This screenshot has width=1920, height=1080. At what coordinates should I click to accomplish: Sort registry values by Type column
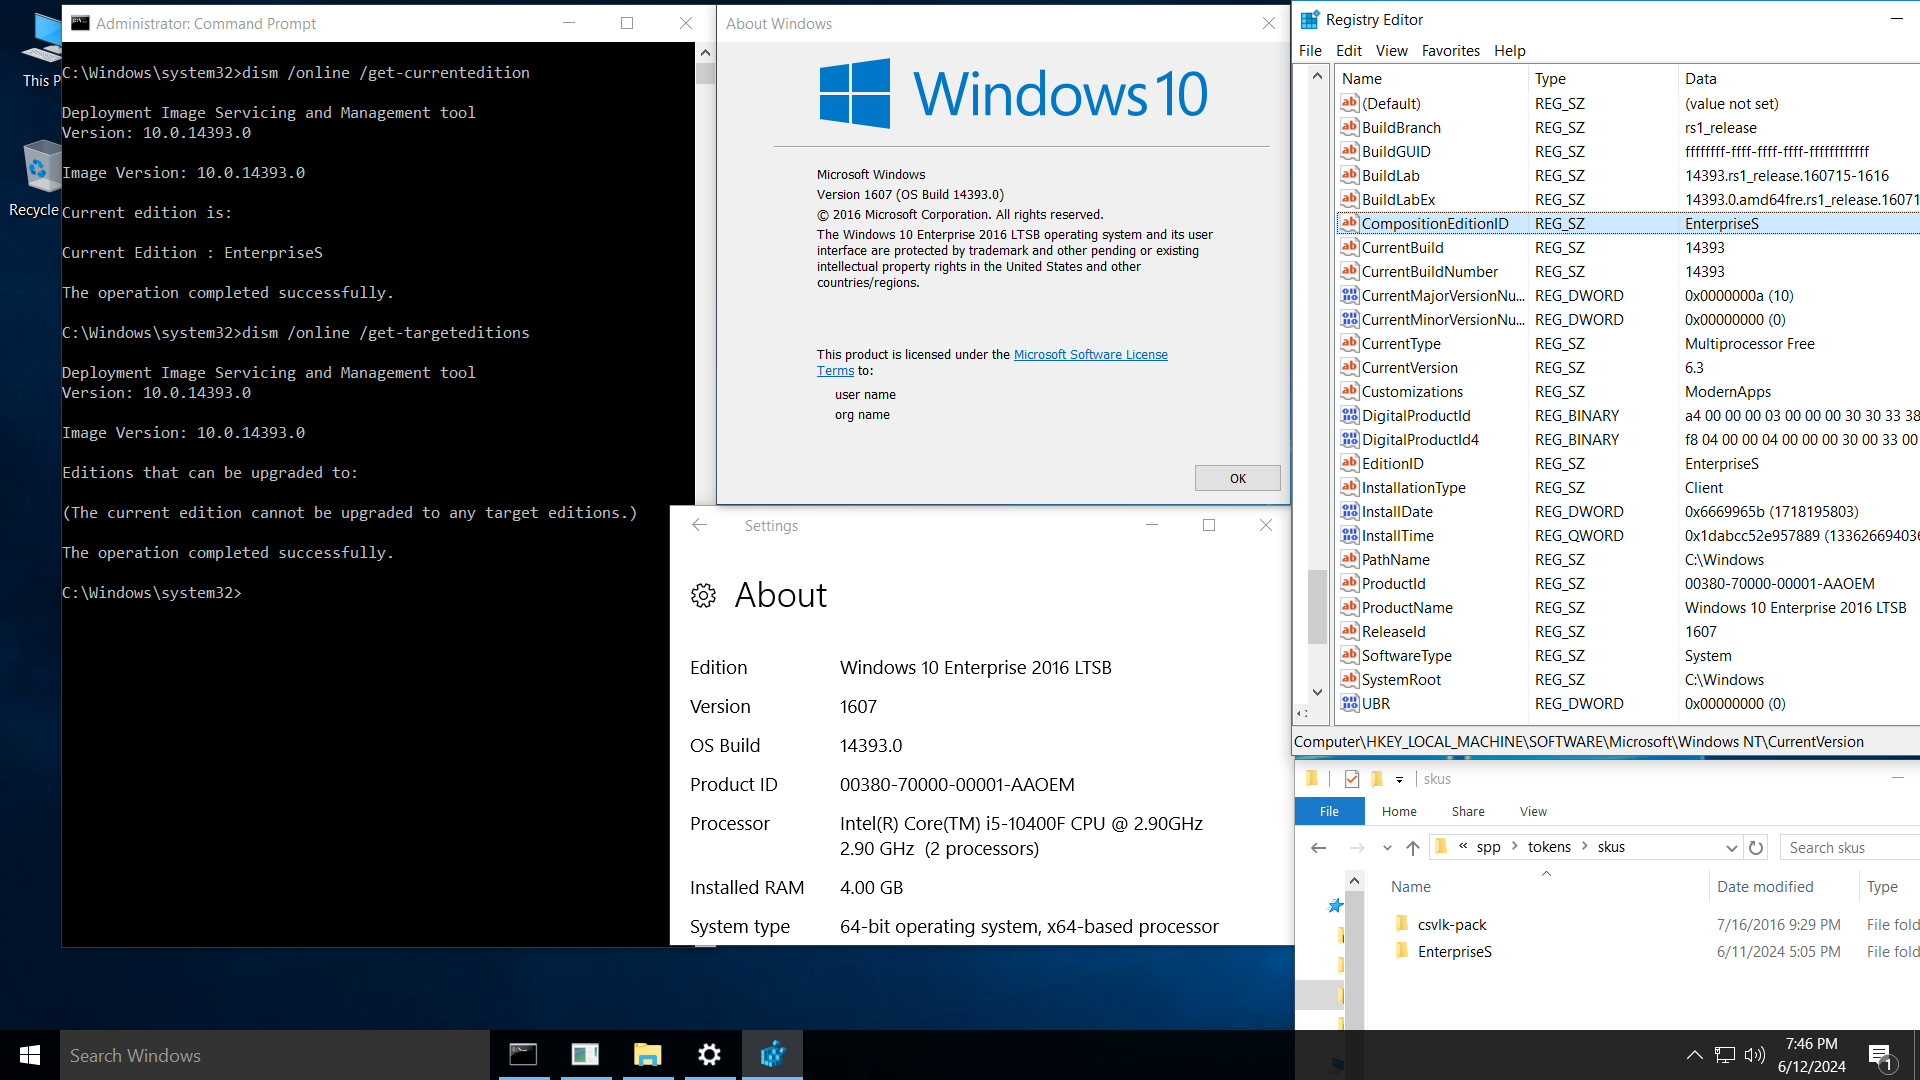point(1603,79)
